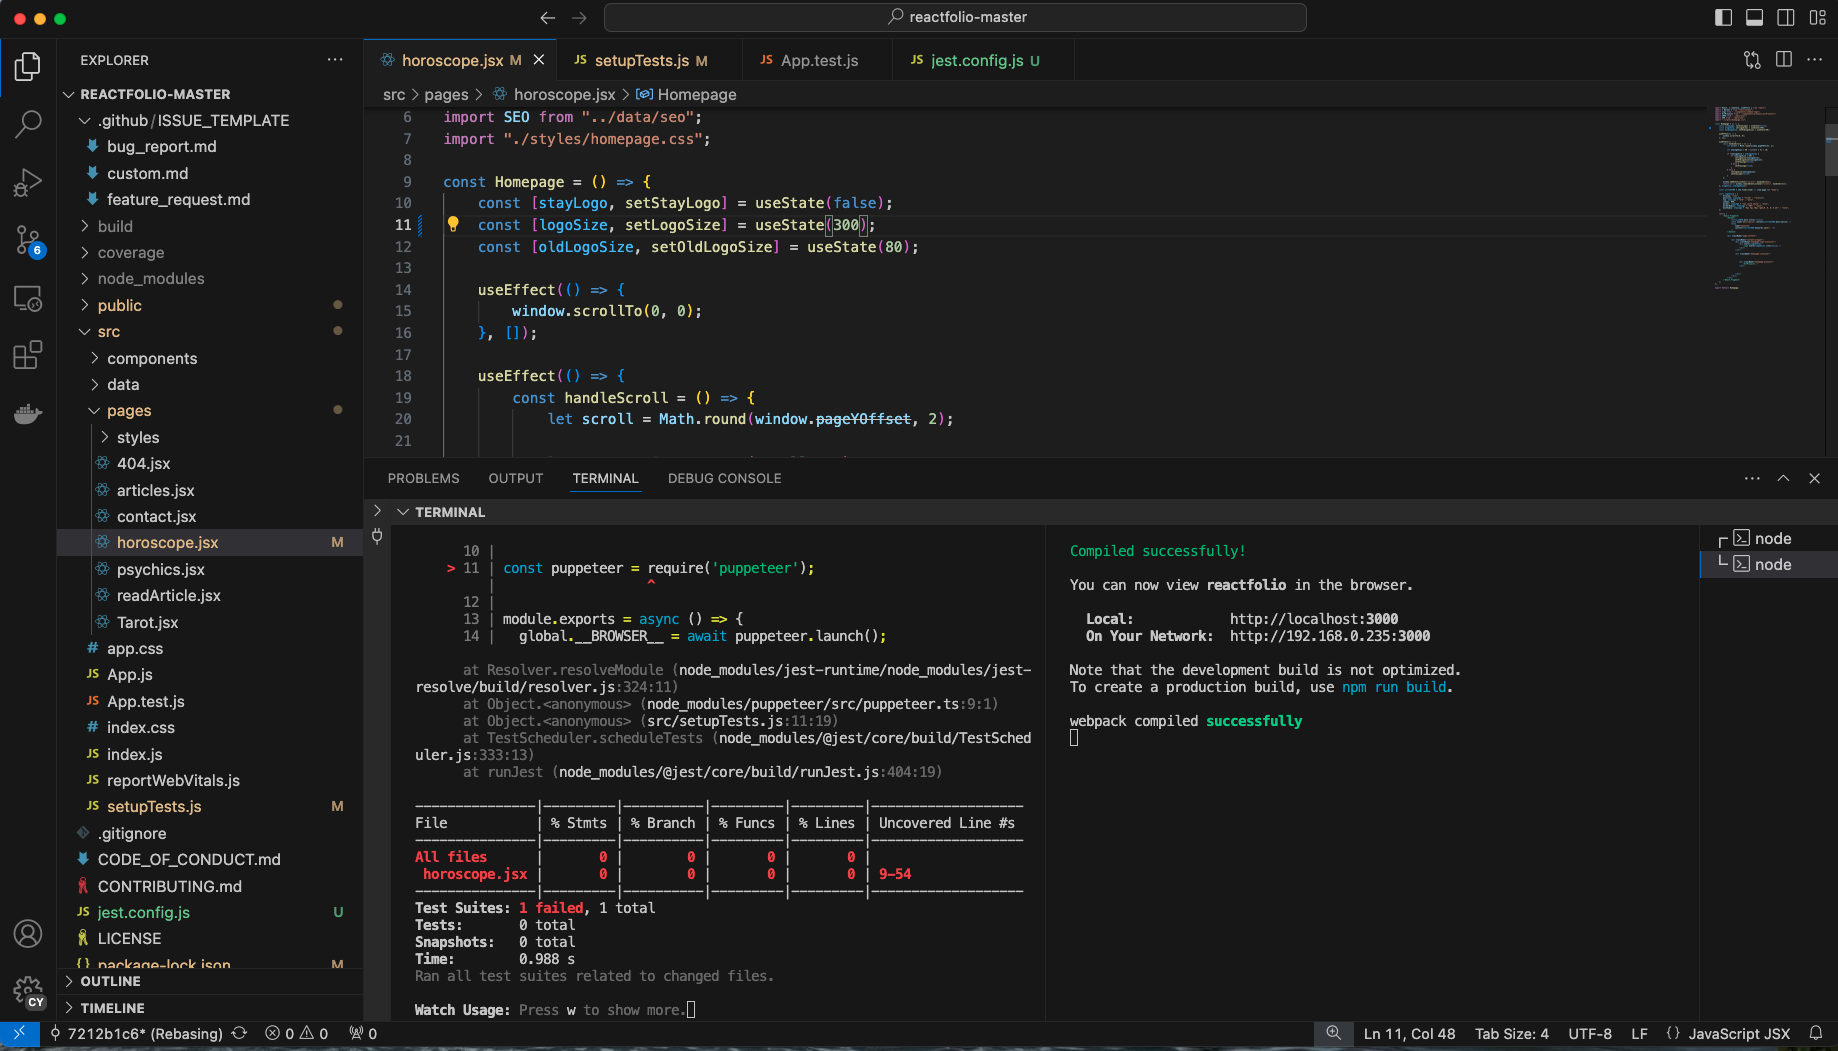Toggle the bottom panel visibility
This screenshot has height=1051, width=1838.
[1754, 17]
